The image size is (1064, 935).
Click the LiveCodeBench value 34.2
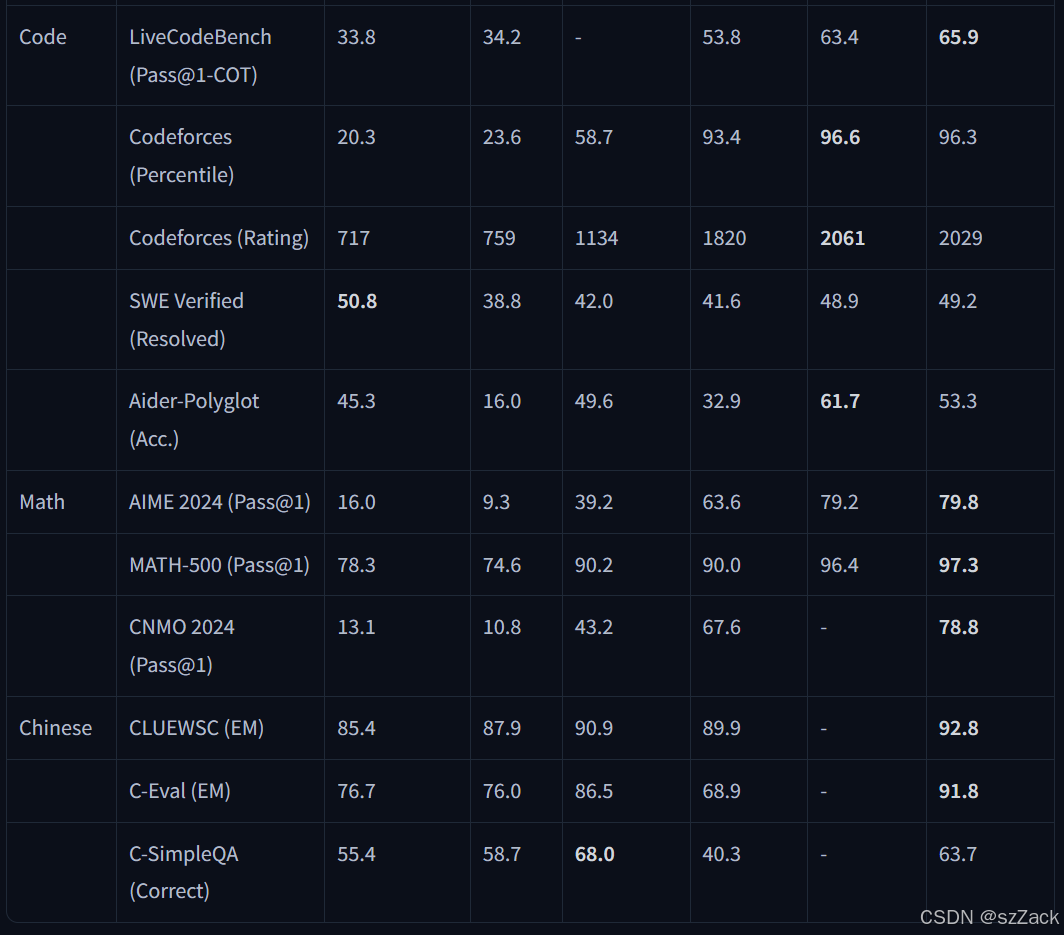[x=502, y=37]
